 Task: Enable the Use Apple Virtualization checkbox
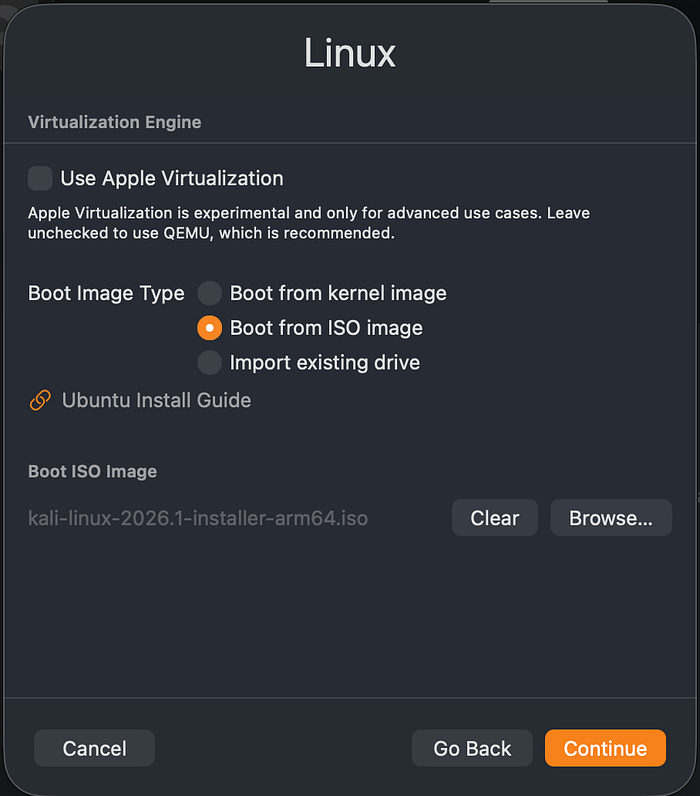[x=40, y=178]
